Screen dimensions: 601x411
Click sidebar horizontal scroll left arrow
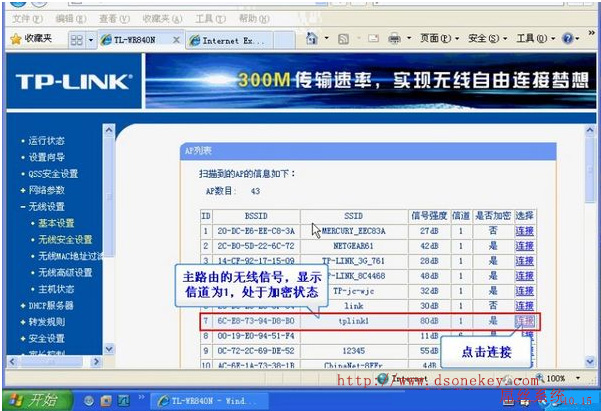pyautogui.click(x=12, y=361)
